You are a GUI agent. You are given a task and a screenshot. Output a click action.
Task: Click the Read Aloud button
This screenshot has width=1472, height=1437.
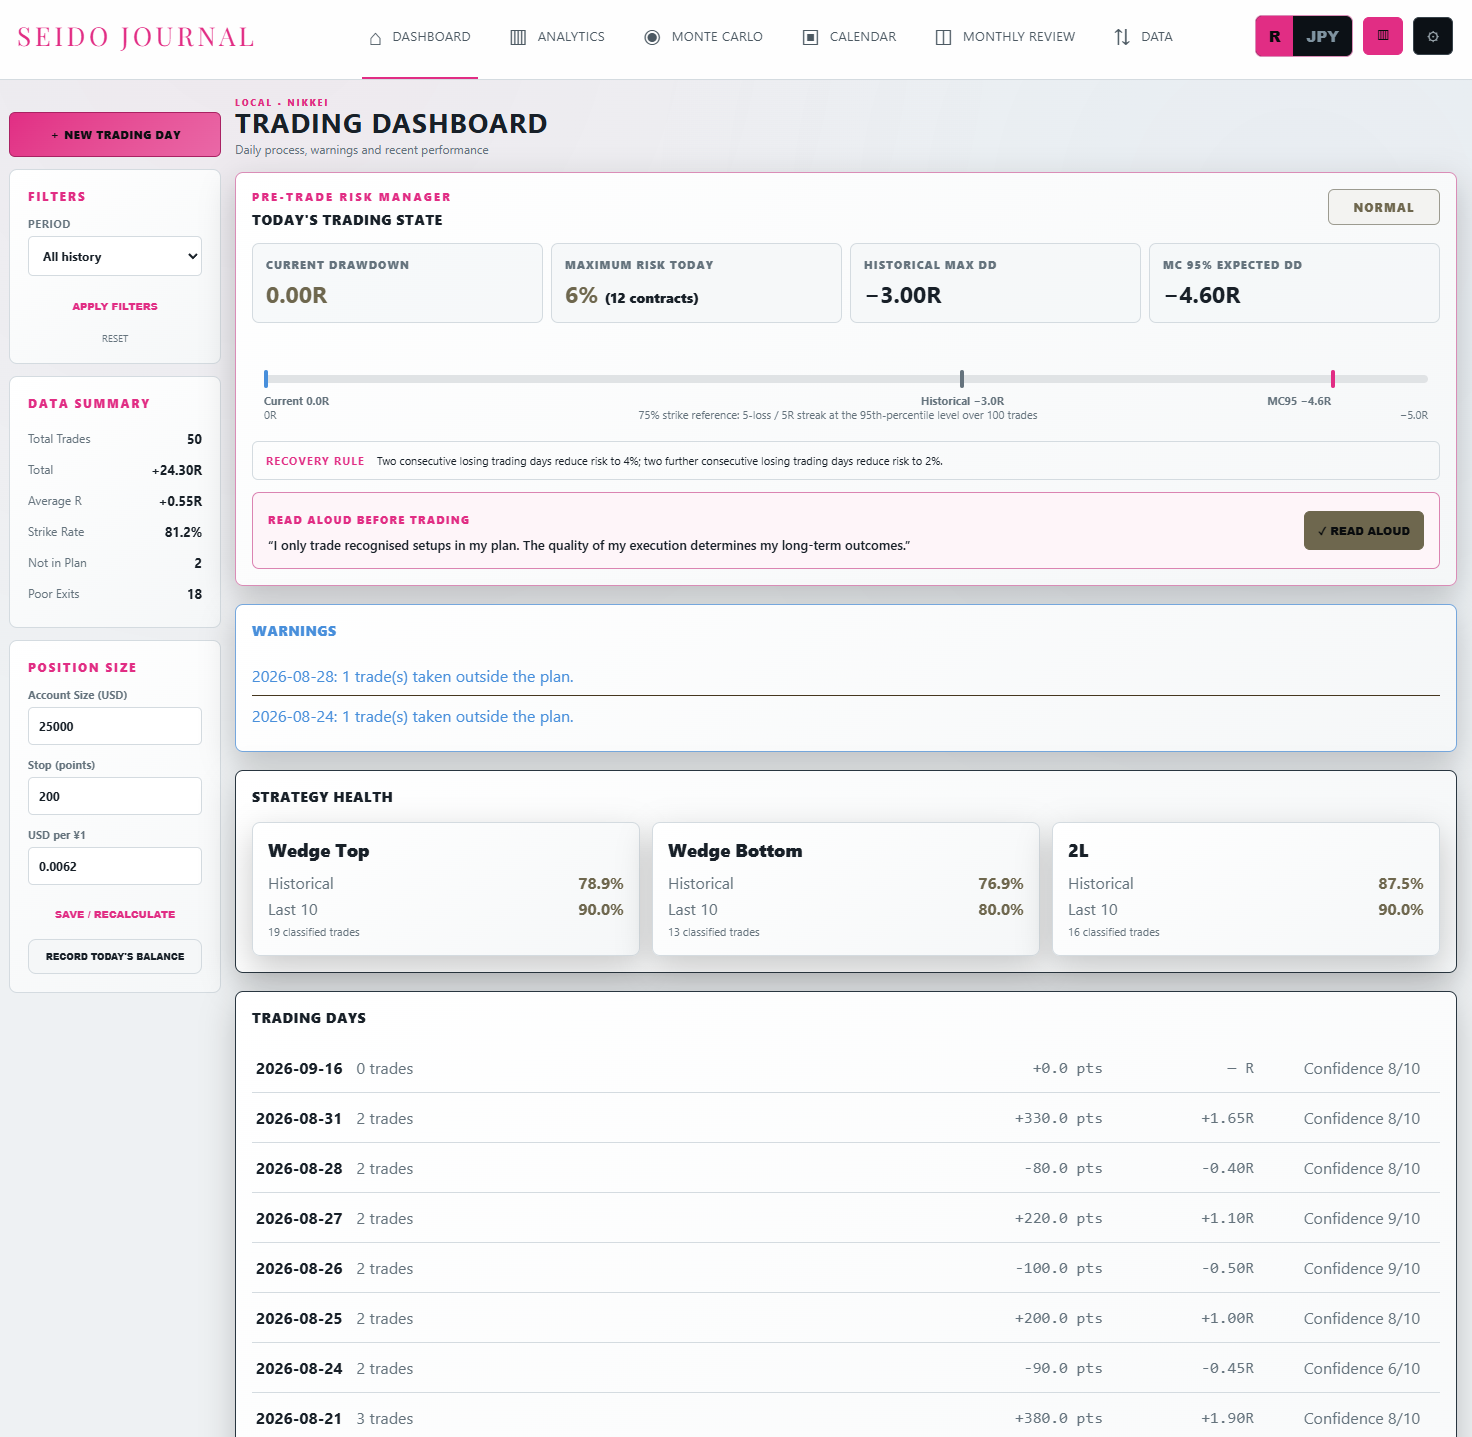coord(1364,531)
